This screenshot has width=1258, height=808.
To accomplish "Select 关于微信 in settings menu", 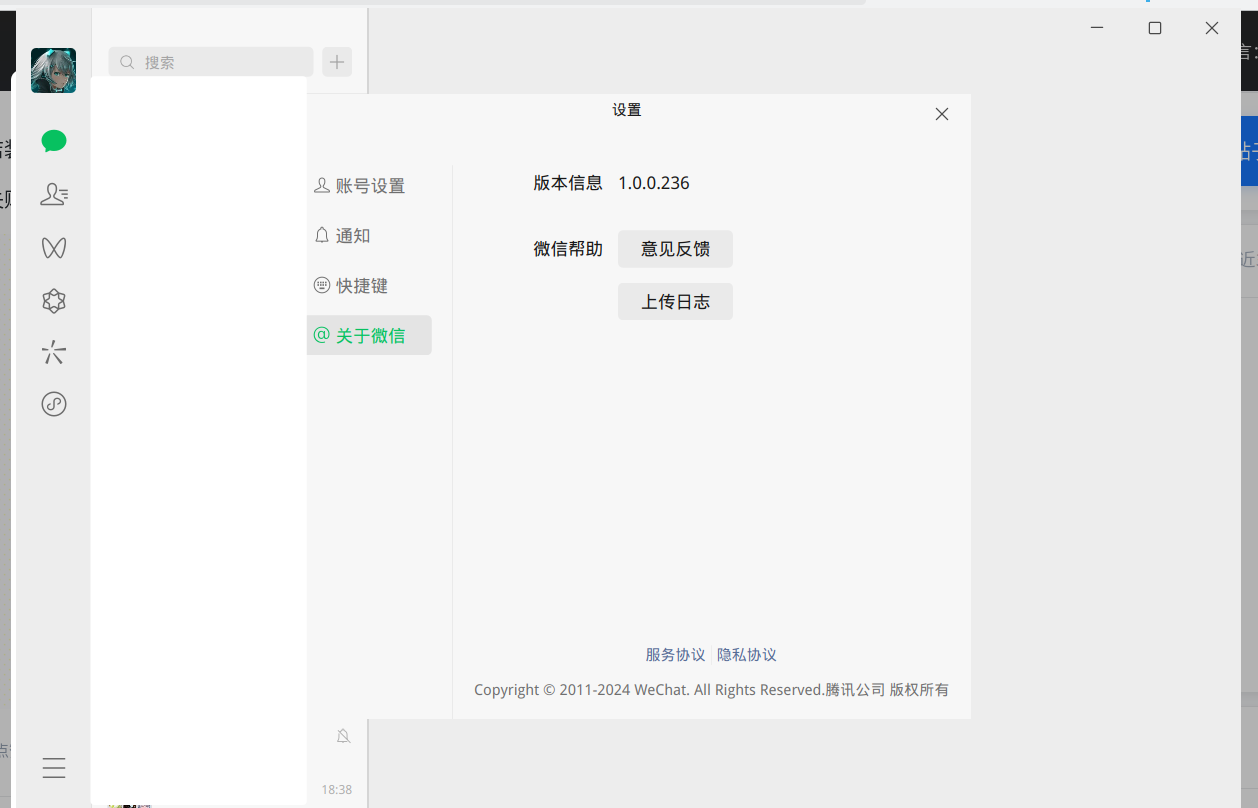I will pyautogui.click(x=369, y=335).
